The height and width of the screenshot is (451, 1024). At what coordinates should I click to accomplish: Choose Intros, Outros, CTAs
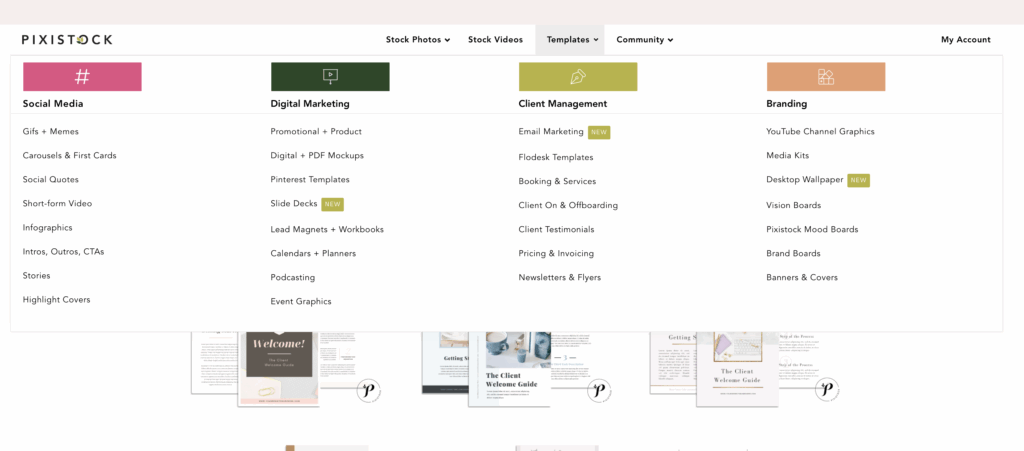tap(63, 252)
